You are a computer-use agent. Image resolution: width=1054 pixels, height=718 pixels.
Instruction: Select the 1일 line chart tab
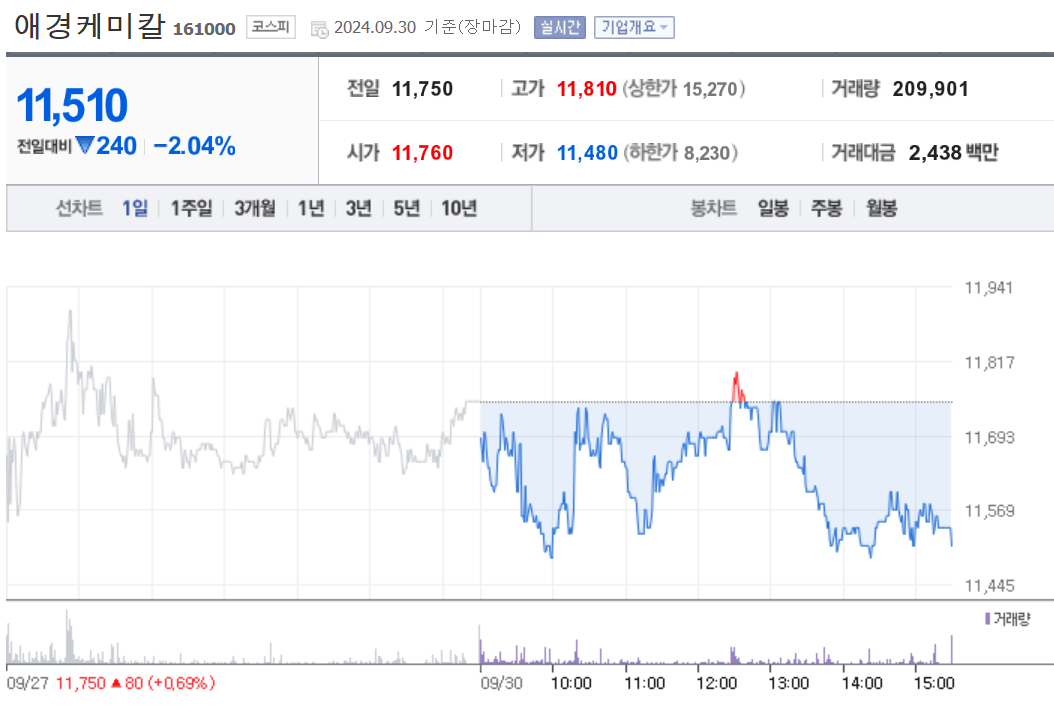(134, 208)
